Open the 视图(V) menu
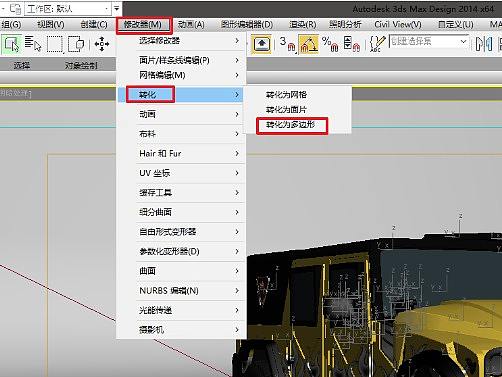The height and width of the screenshot is (377, 502). tap(51, 25)
